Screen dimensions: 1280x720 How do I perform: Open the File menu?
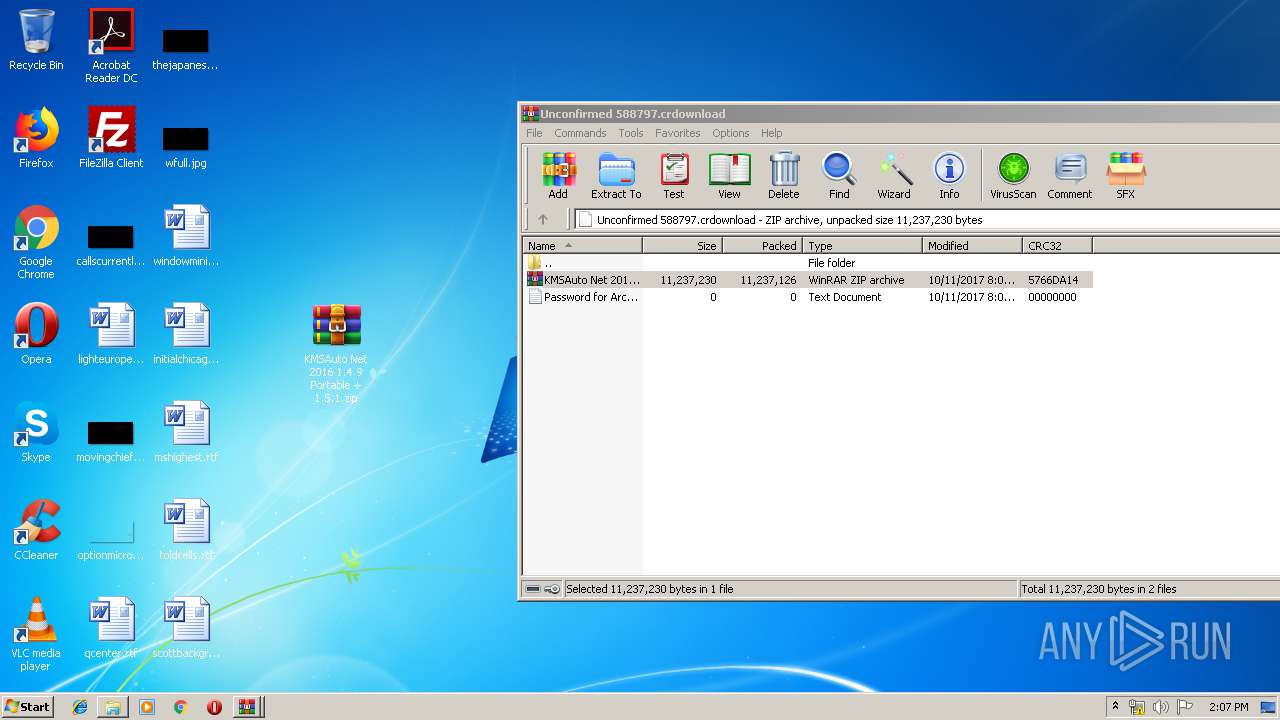click(534, 133)
